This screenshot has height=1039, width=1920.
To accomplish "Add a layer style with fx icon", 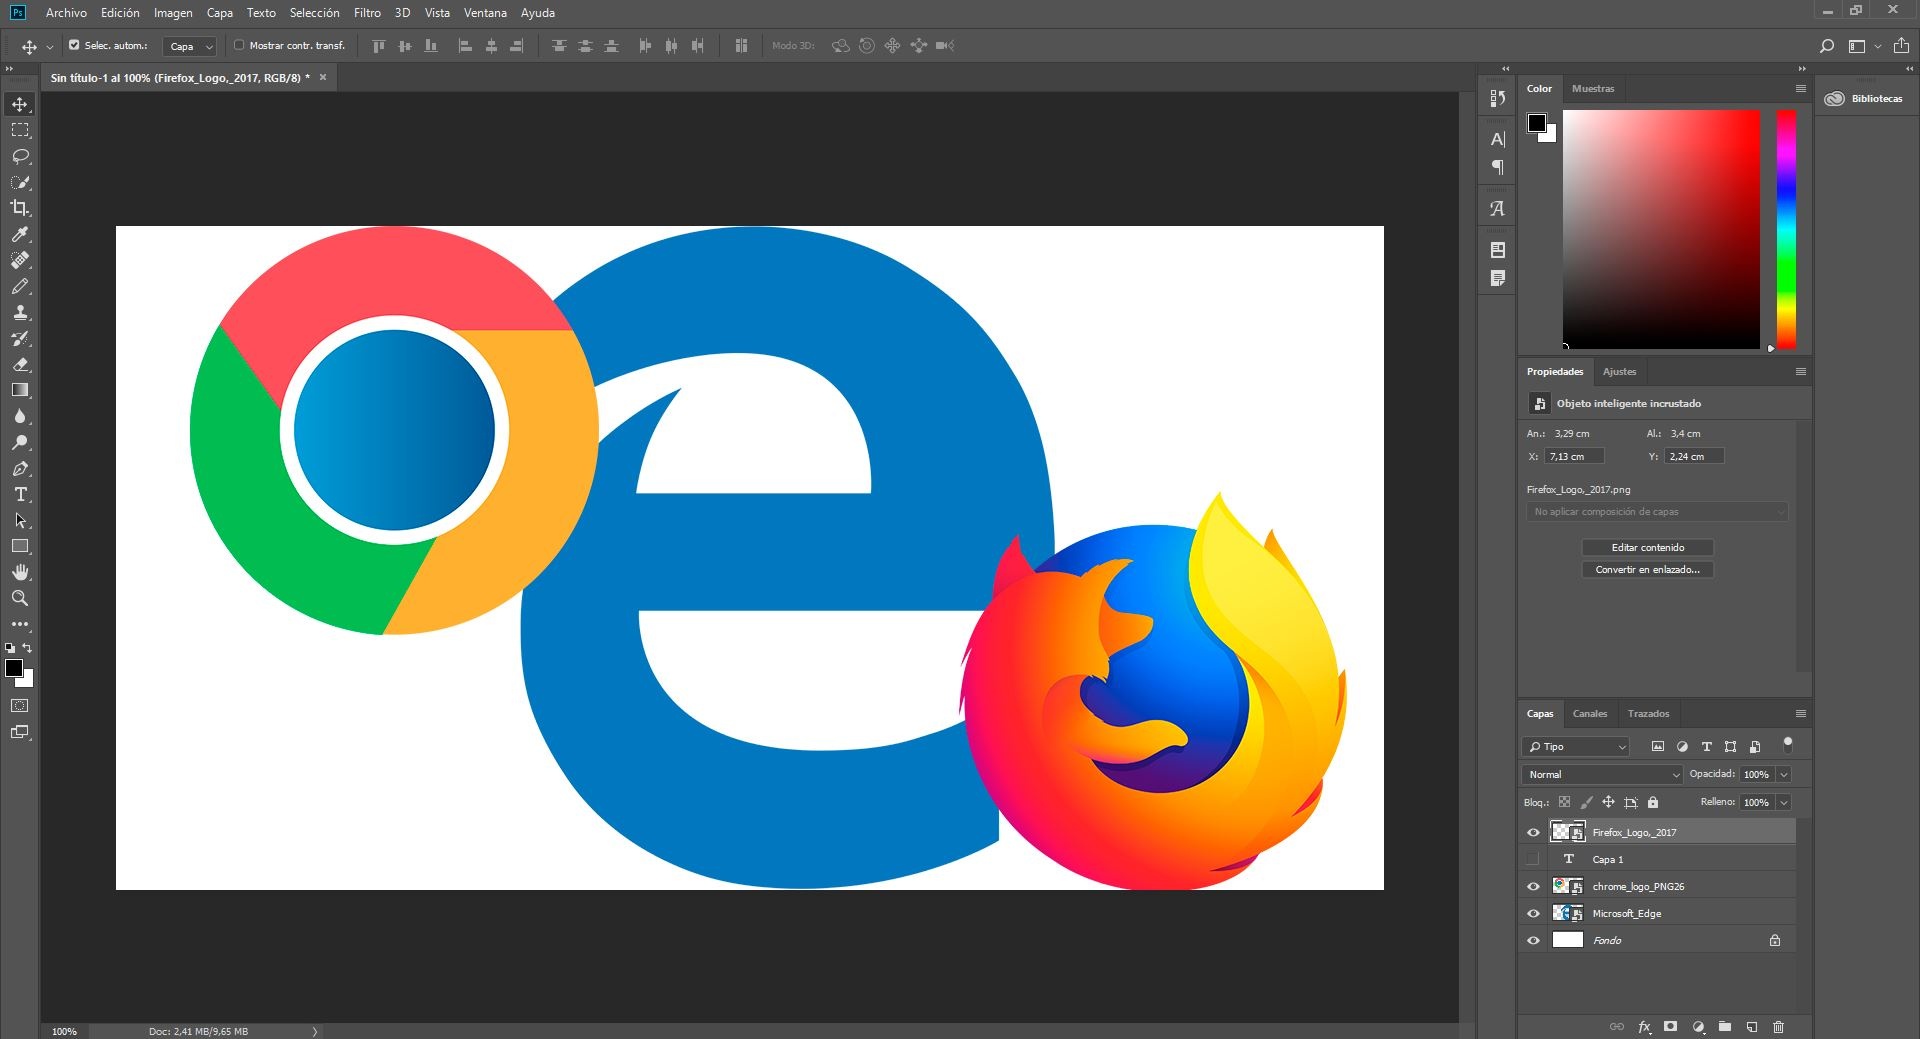I will click(x=1644, y=1027).
